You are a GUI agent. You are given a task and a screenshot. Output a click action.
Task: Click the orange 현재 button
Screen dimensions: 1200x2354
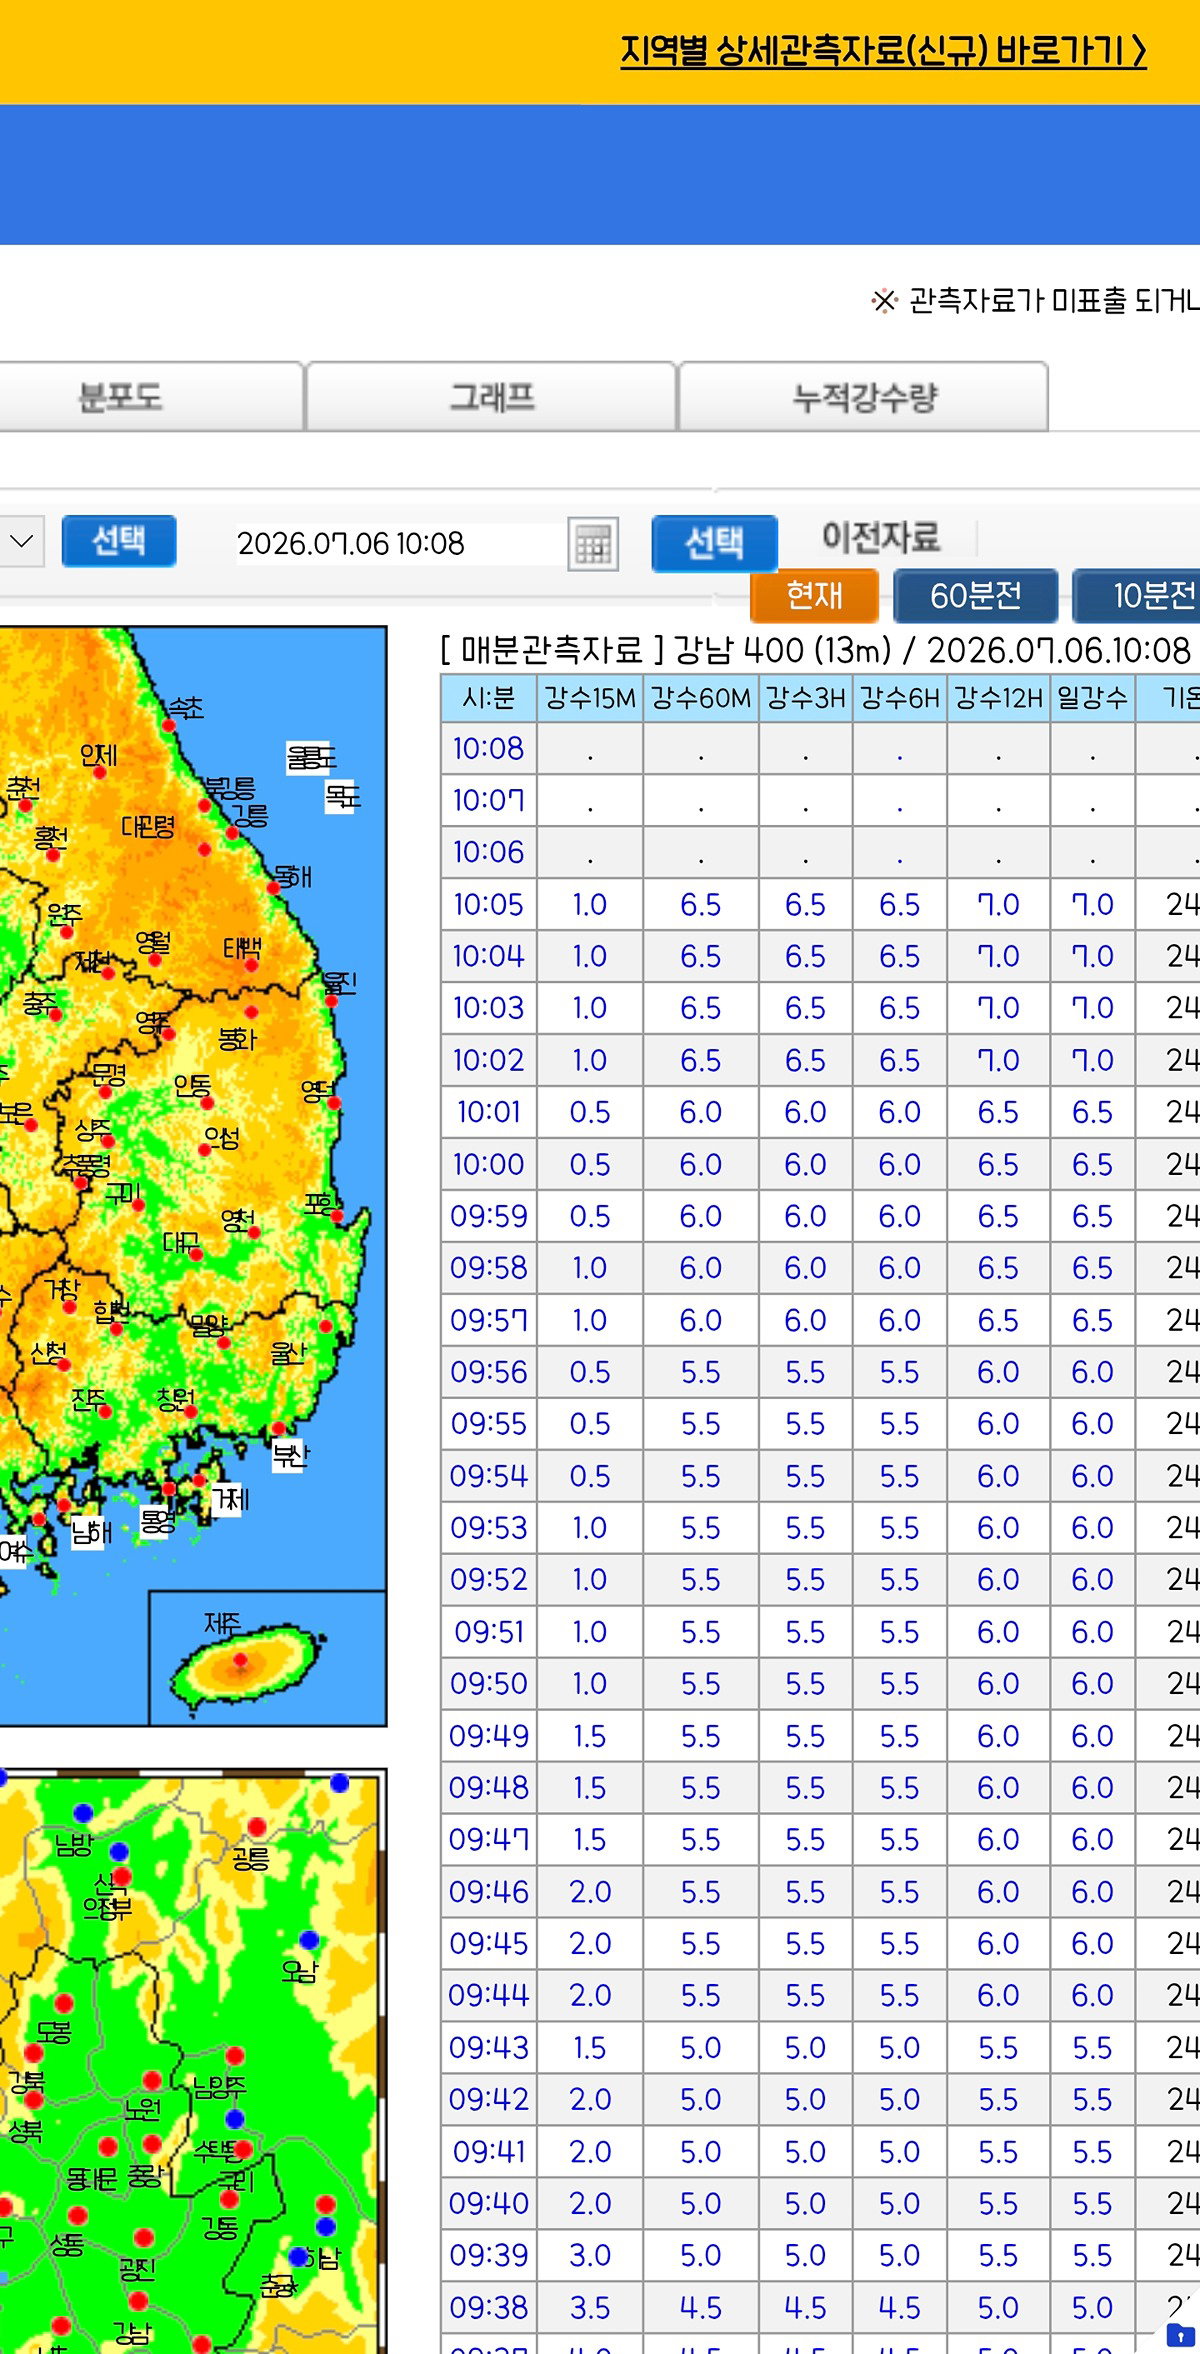coord(814,595)
